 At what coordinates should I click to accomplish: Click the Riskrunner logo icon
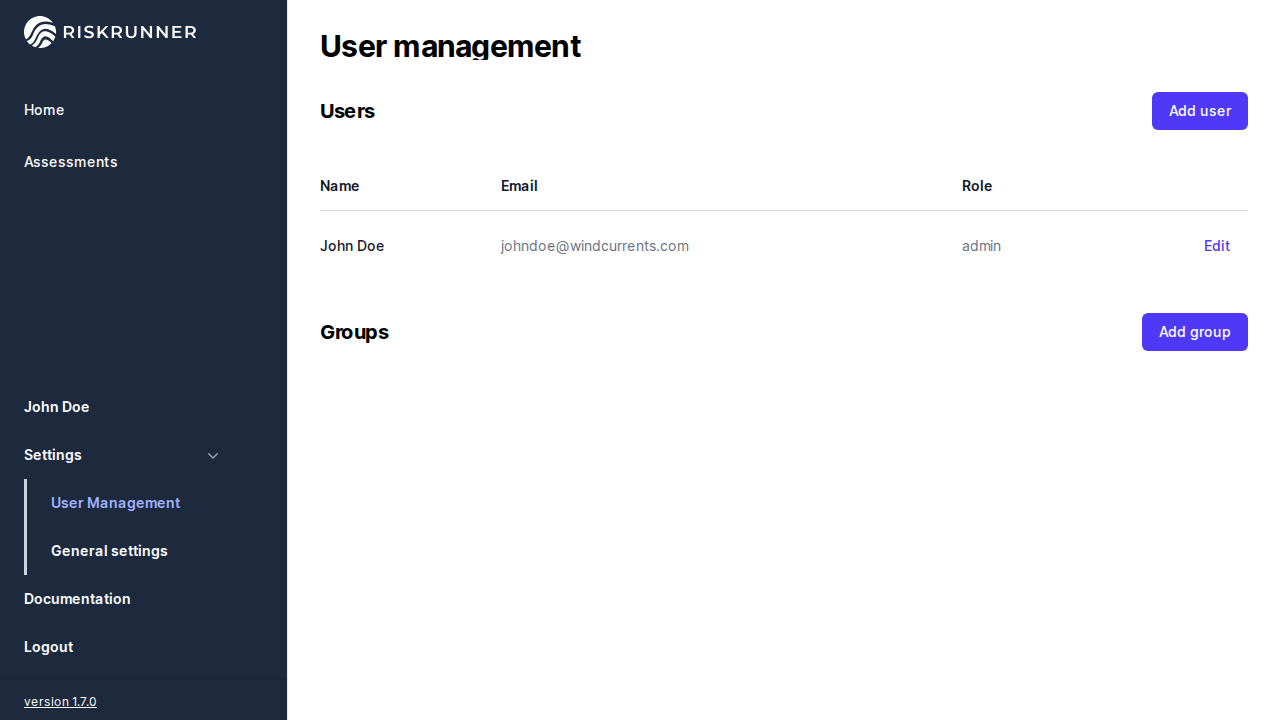[x=40, y=32]
